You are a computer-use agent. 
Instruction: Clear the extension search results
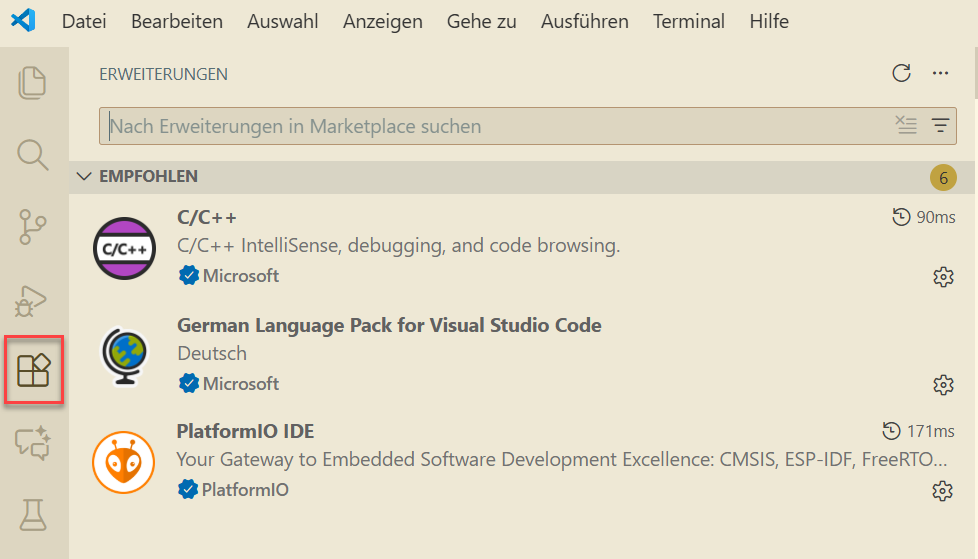[x=906, y=126]
